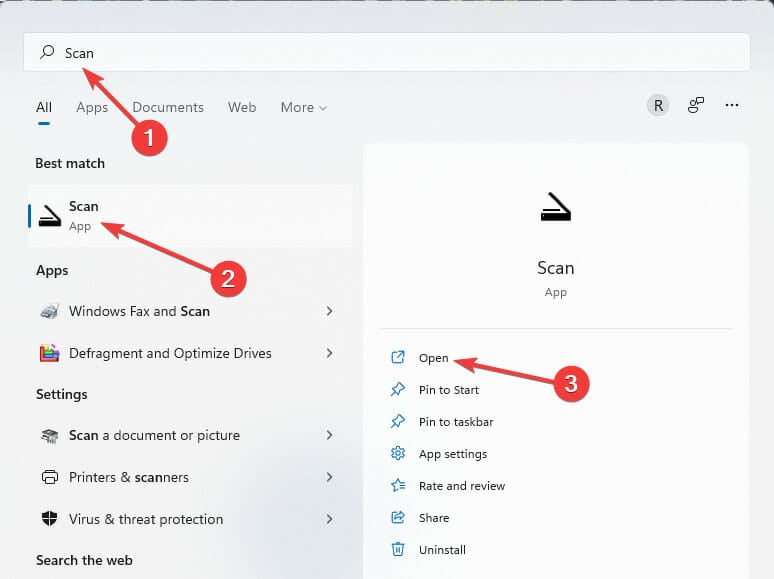The height and width of the screenshot is (579, 774).
Task: Click the Uninstall trash can icon
Action: pos(398,549)
